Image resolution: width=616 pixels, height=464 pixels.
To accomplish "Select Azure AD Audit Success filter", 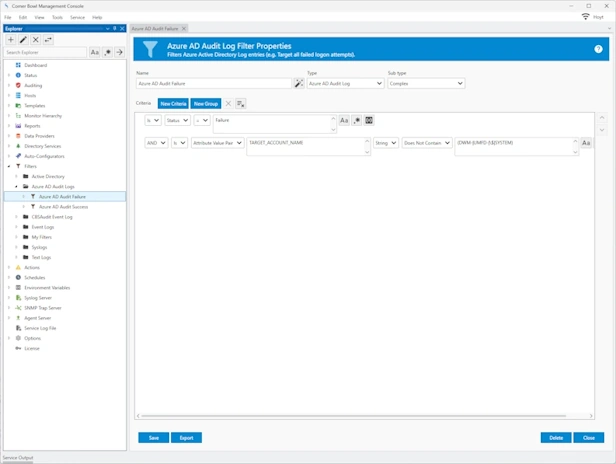I will (63, 207).
